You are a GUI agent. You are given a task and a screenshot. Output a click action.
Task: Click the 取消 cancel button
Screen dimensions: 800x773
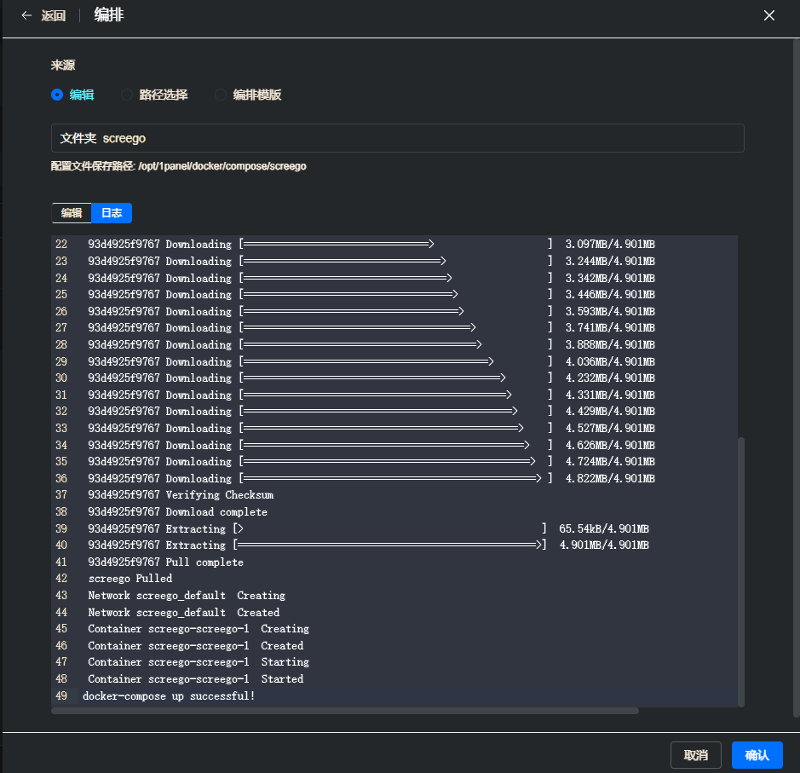click(x=695, y=755)
